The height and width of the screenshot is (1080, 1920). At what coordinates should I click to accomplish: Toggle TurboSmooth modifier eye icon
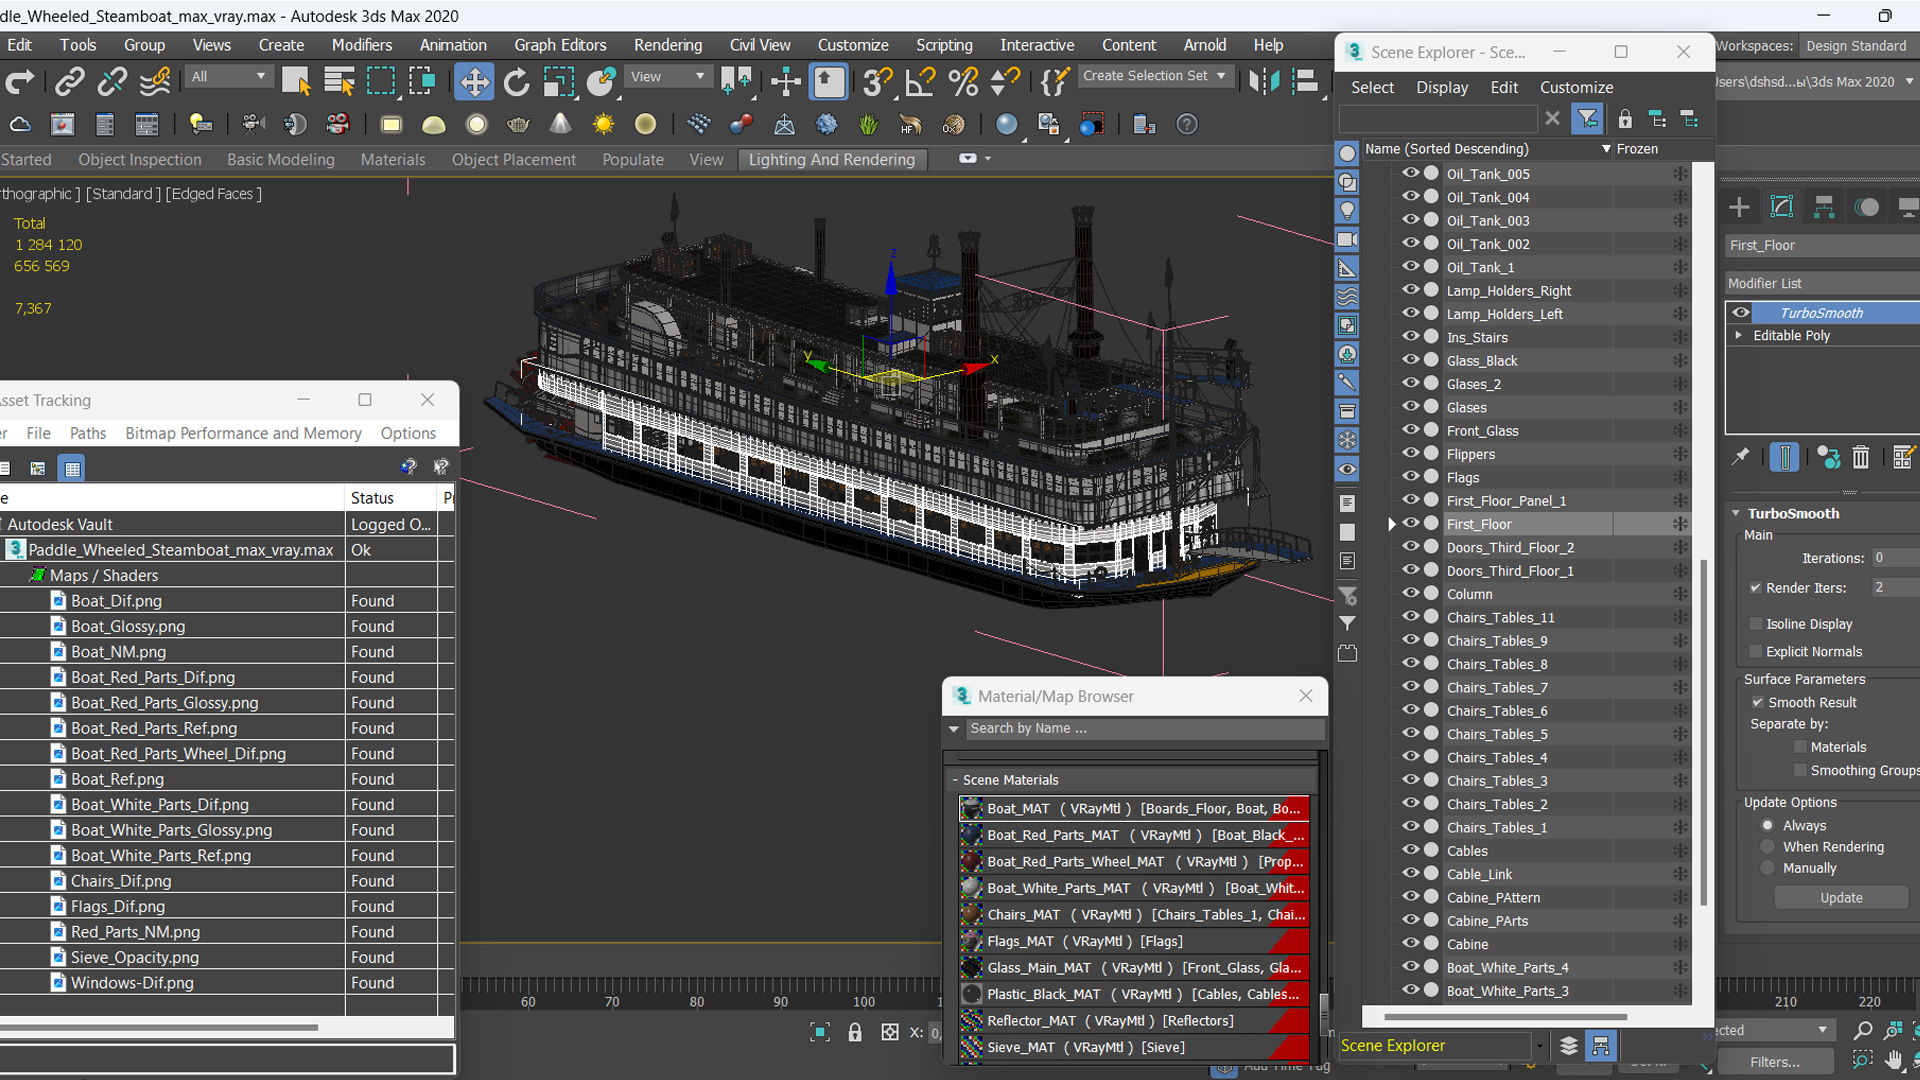(x=1741, y=312)
